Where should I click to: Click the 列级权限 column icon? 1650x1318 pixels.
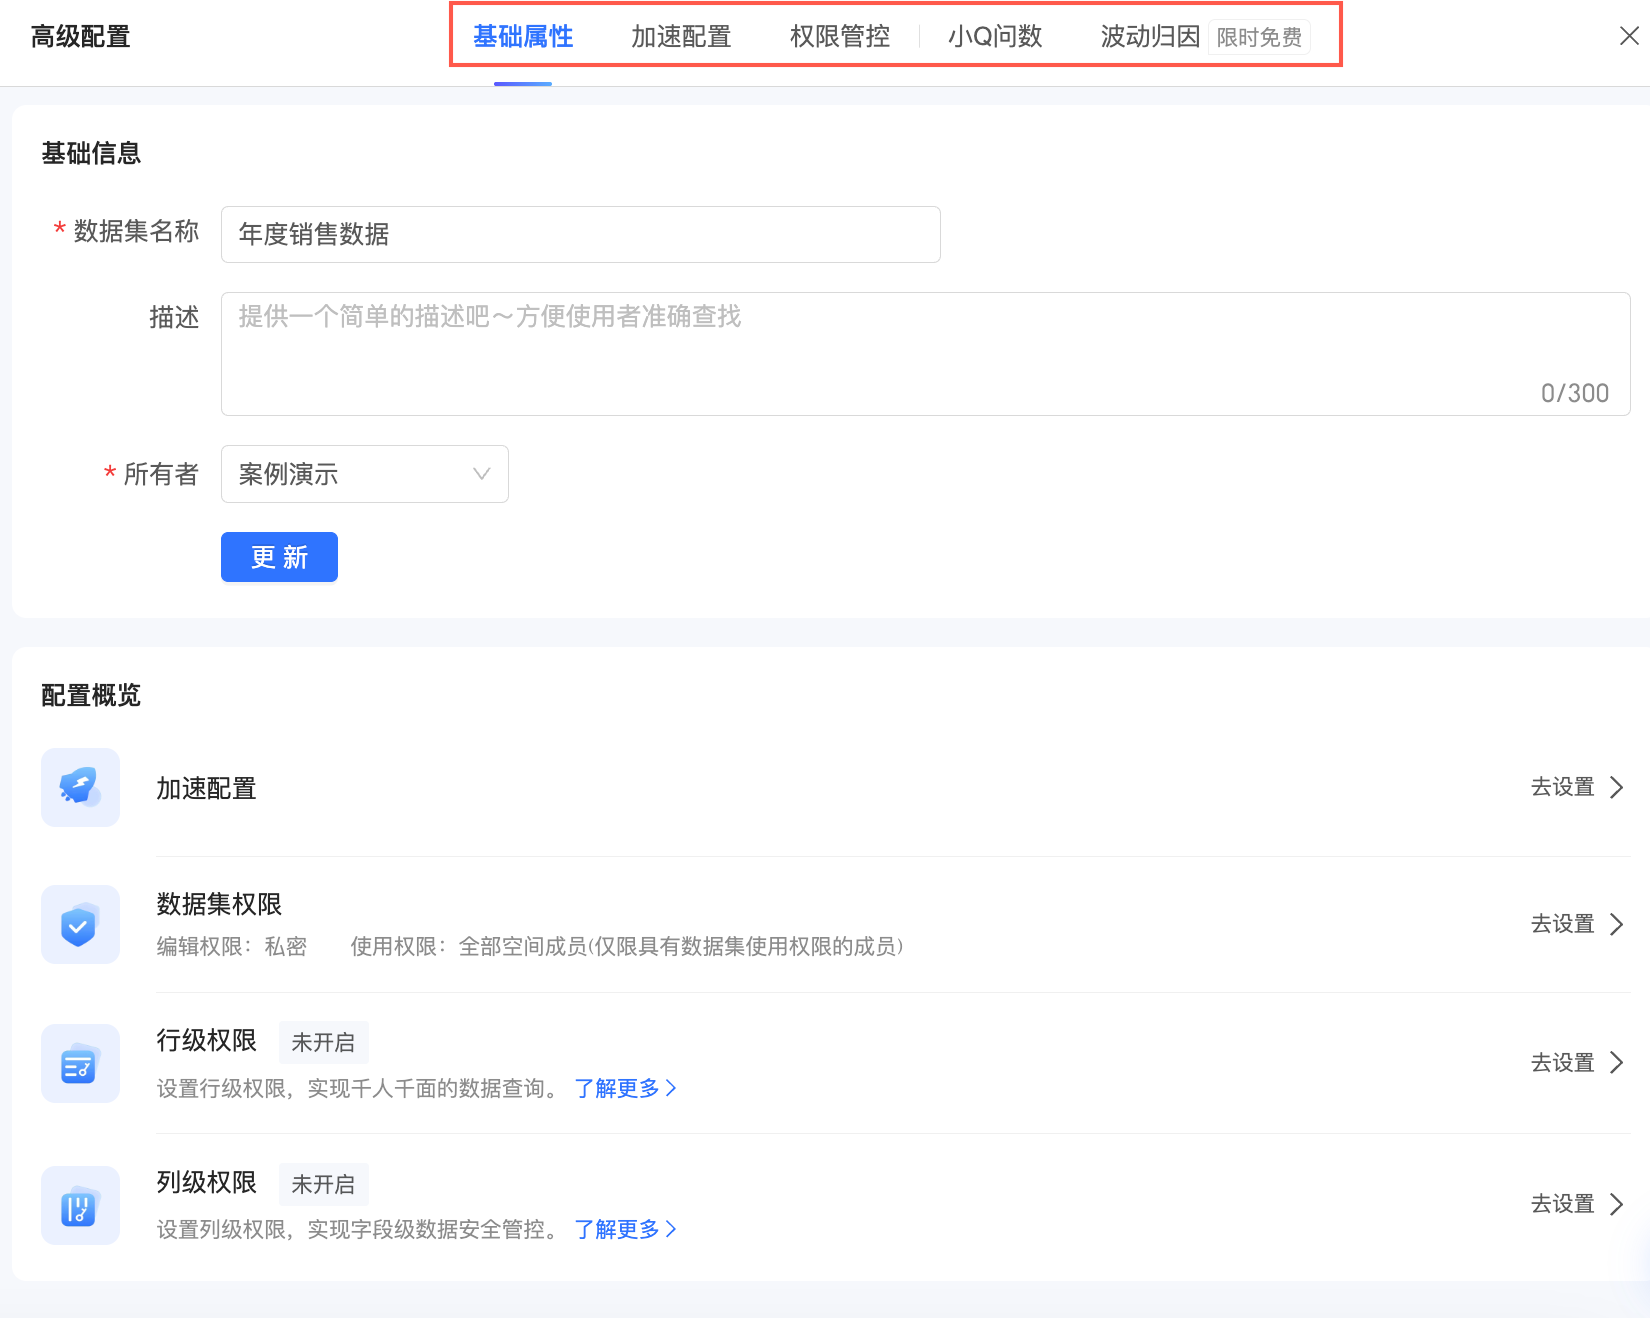[80, 1206]
